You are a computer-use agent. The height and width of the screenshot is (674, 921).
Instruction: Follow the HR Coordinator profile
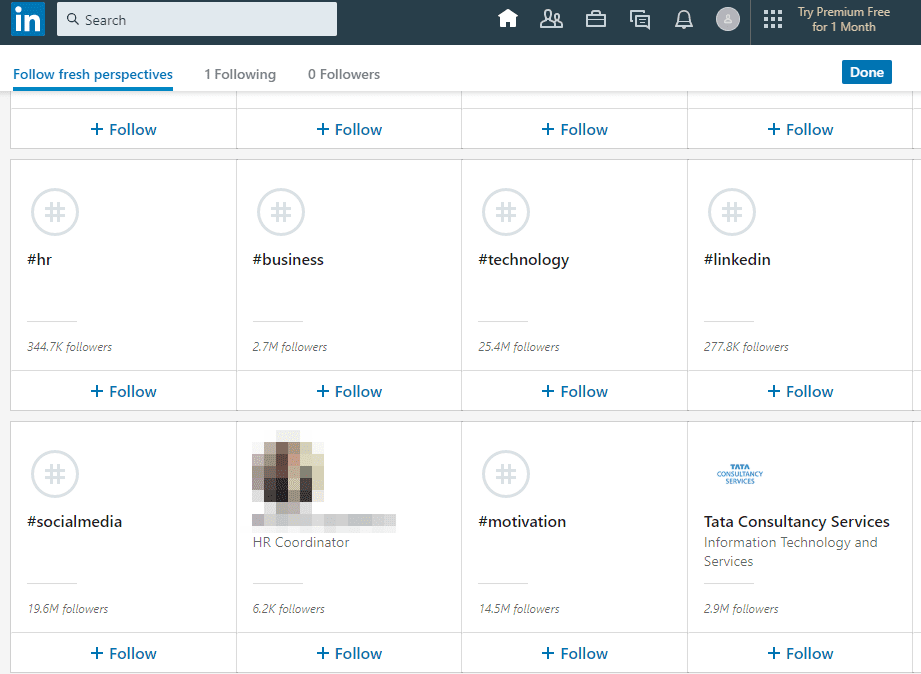pyautogui.click(x=348, y=653)
